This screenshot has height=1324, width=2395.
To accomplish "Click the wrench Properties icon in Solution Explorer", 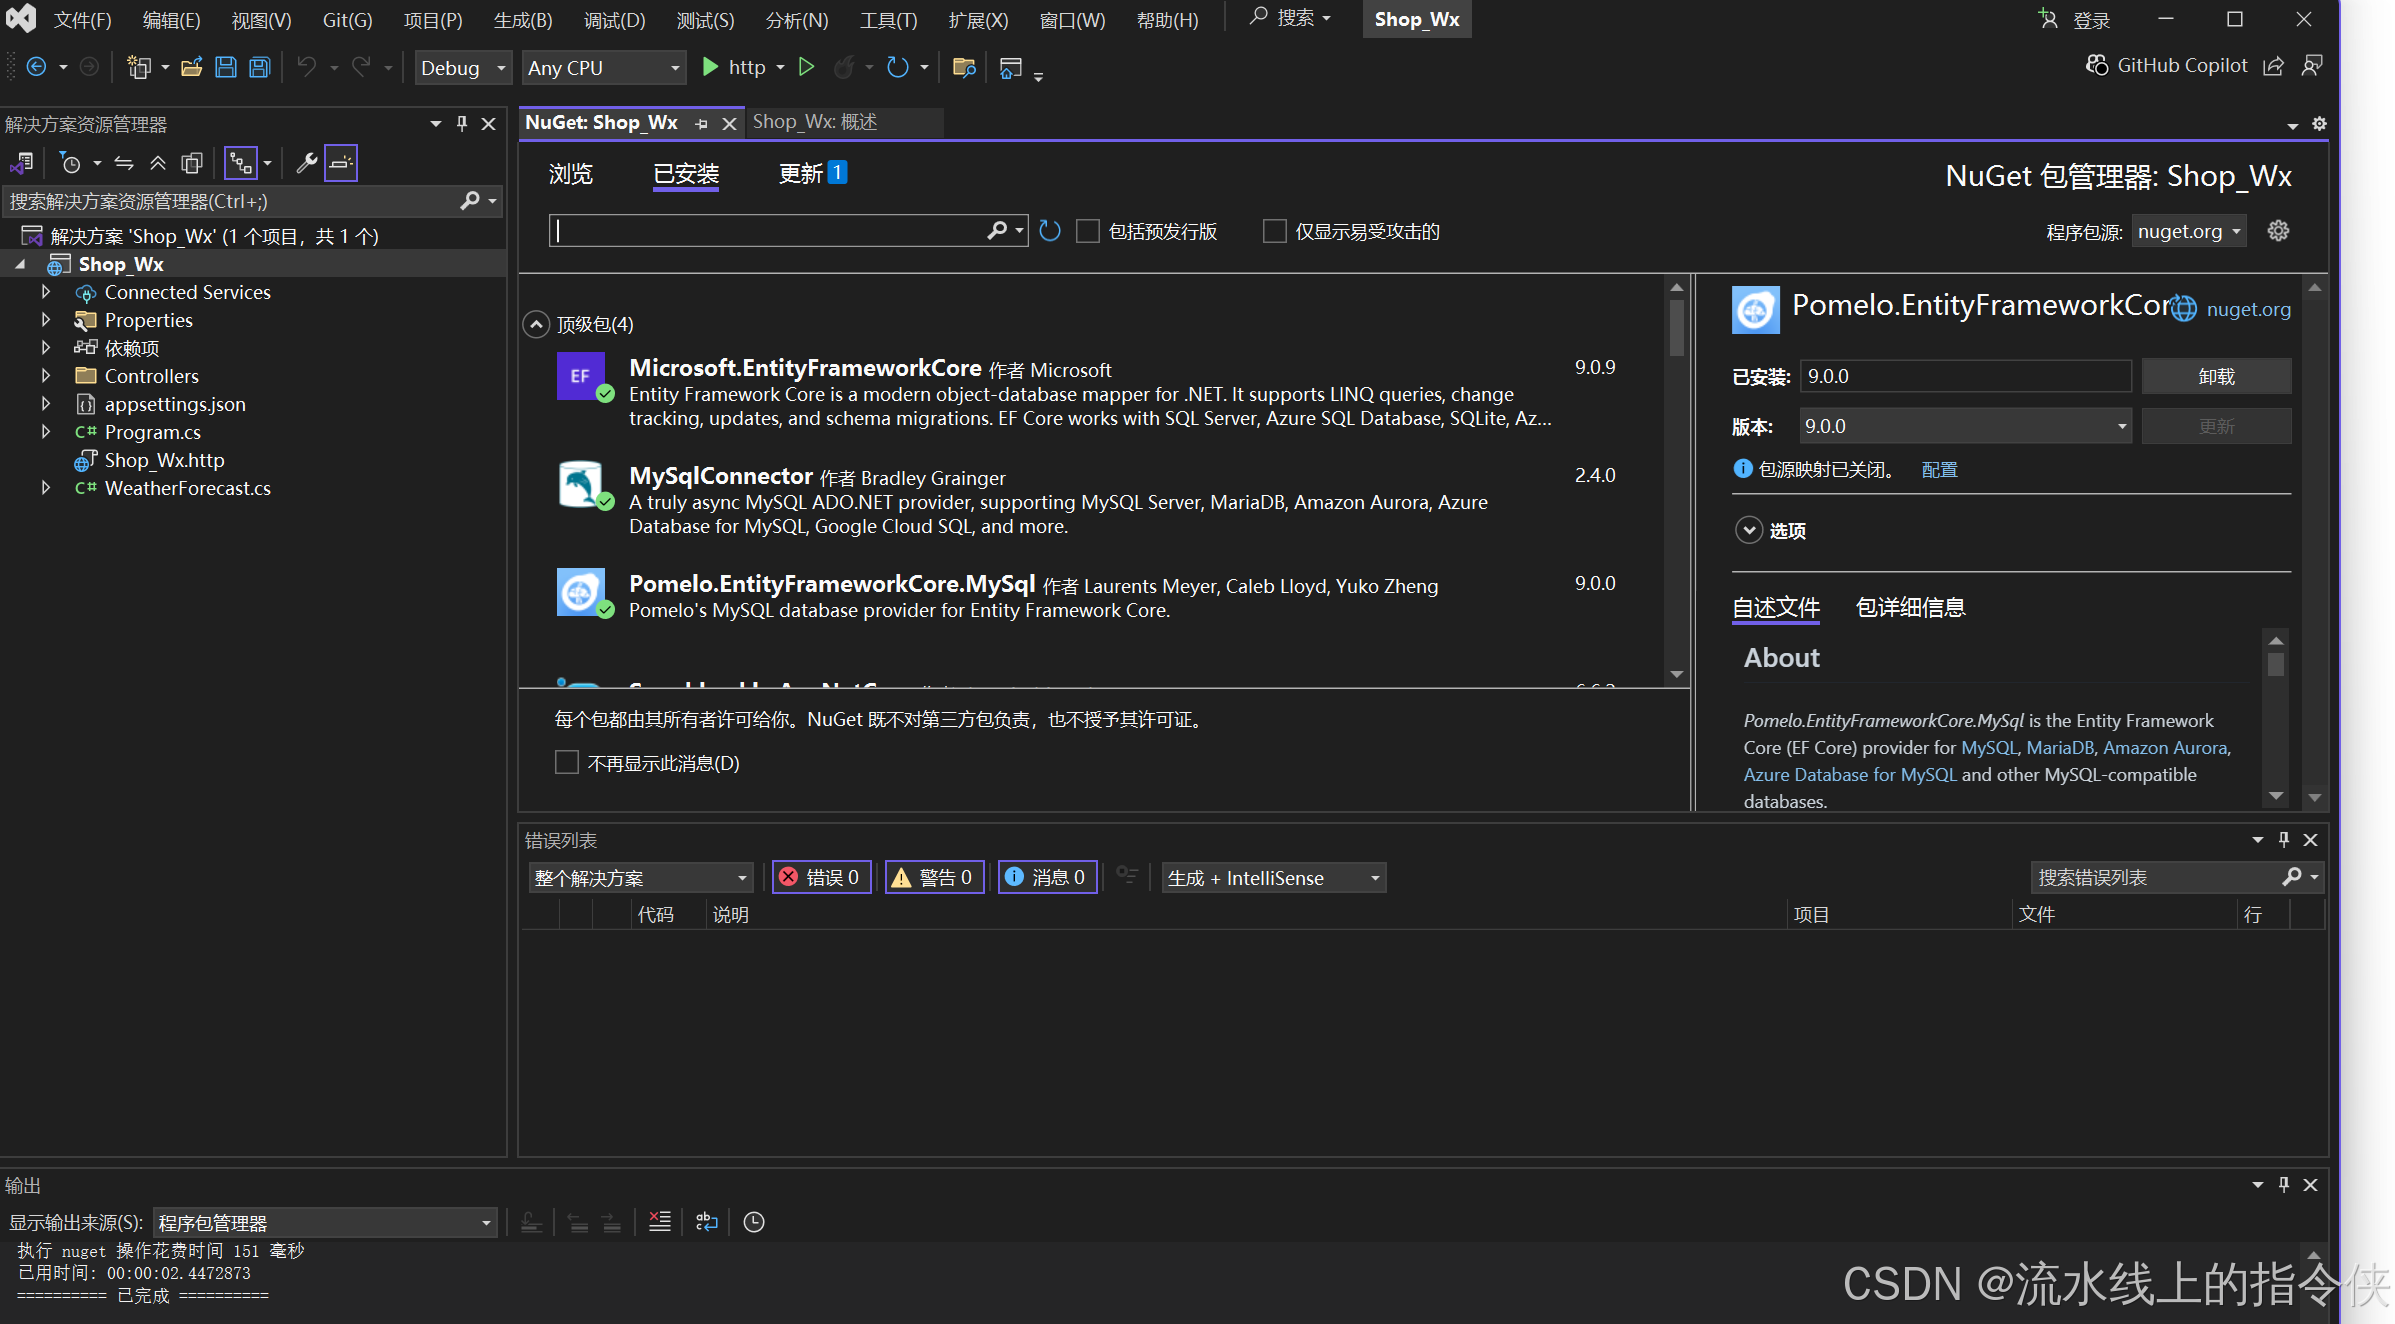I will click(307, 163).
